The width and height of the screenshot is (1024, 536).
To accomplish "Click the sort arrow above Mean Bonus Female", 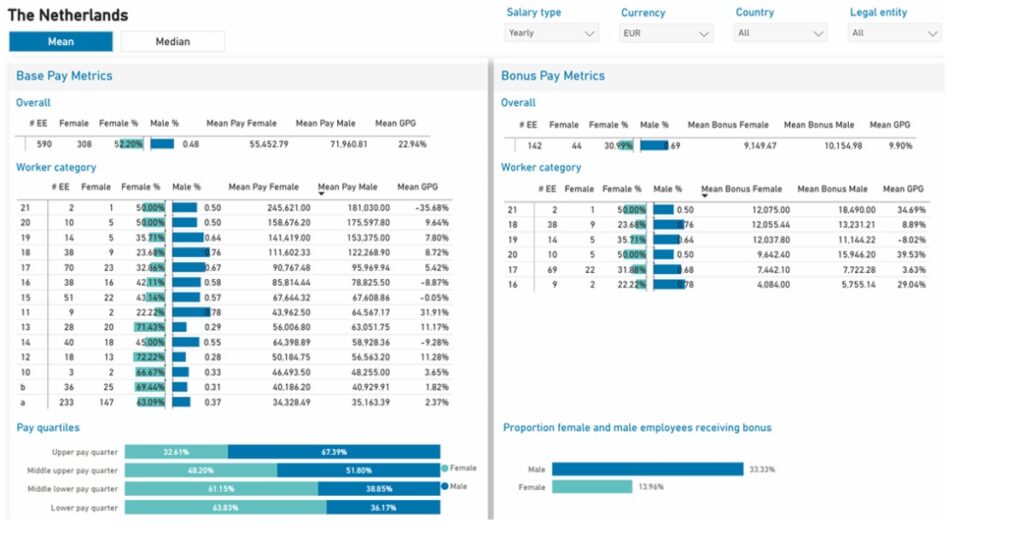I will point(706,196).
